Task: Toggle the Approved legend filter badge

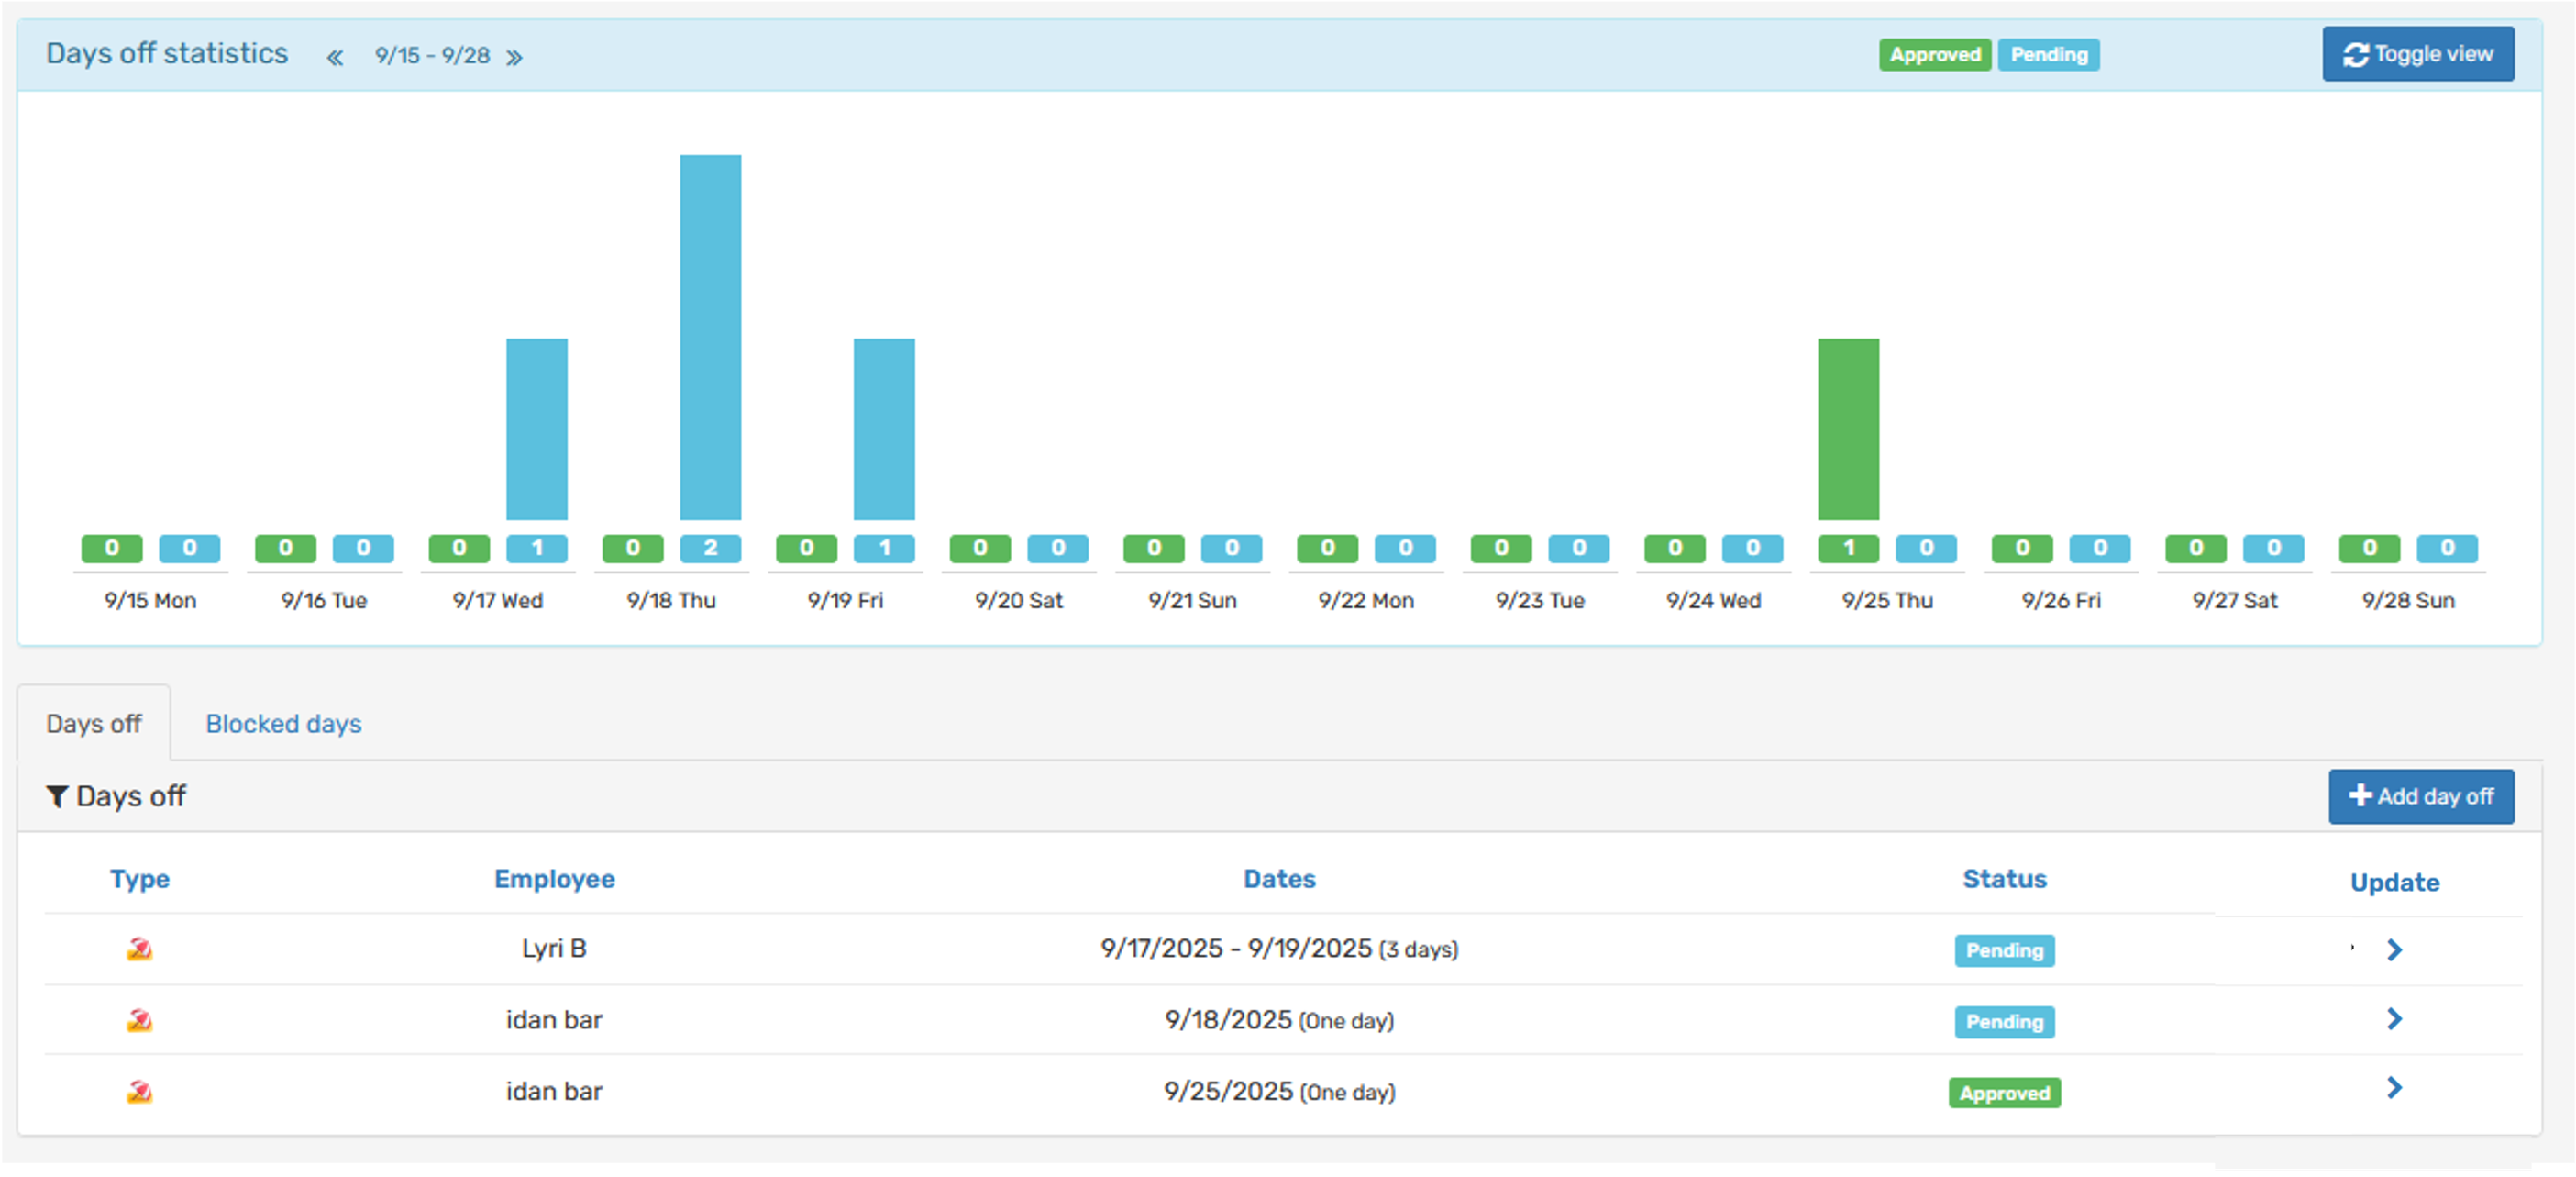Action: point(1935,54)
